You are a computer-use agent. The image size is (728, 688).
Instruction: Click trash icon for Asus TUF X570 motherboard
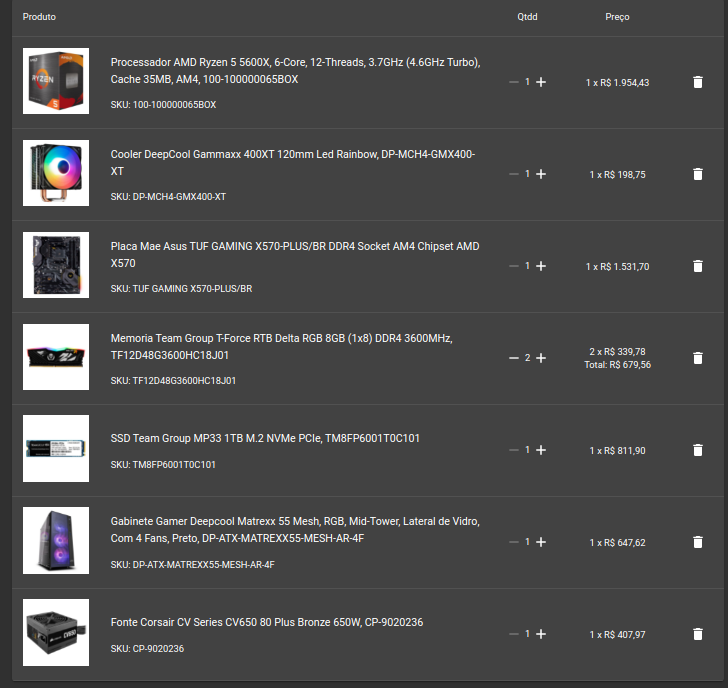(697, 266)
